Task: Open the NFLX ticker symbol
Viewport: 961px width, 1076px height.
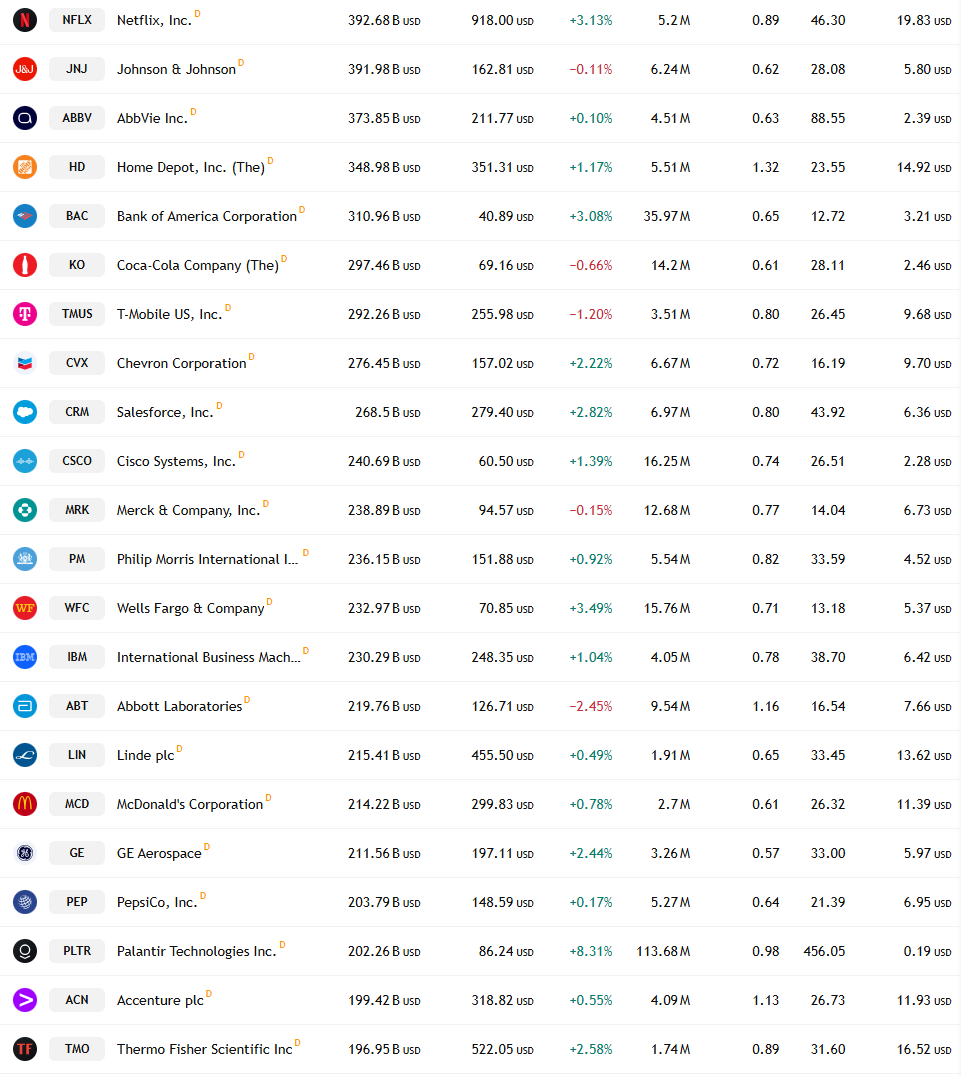Action: click(77, 20)
